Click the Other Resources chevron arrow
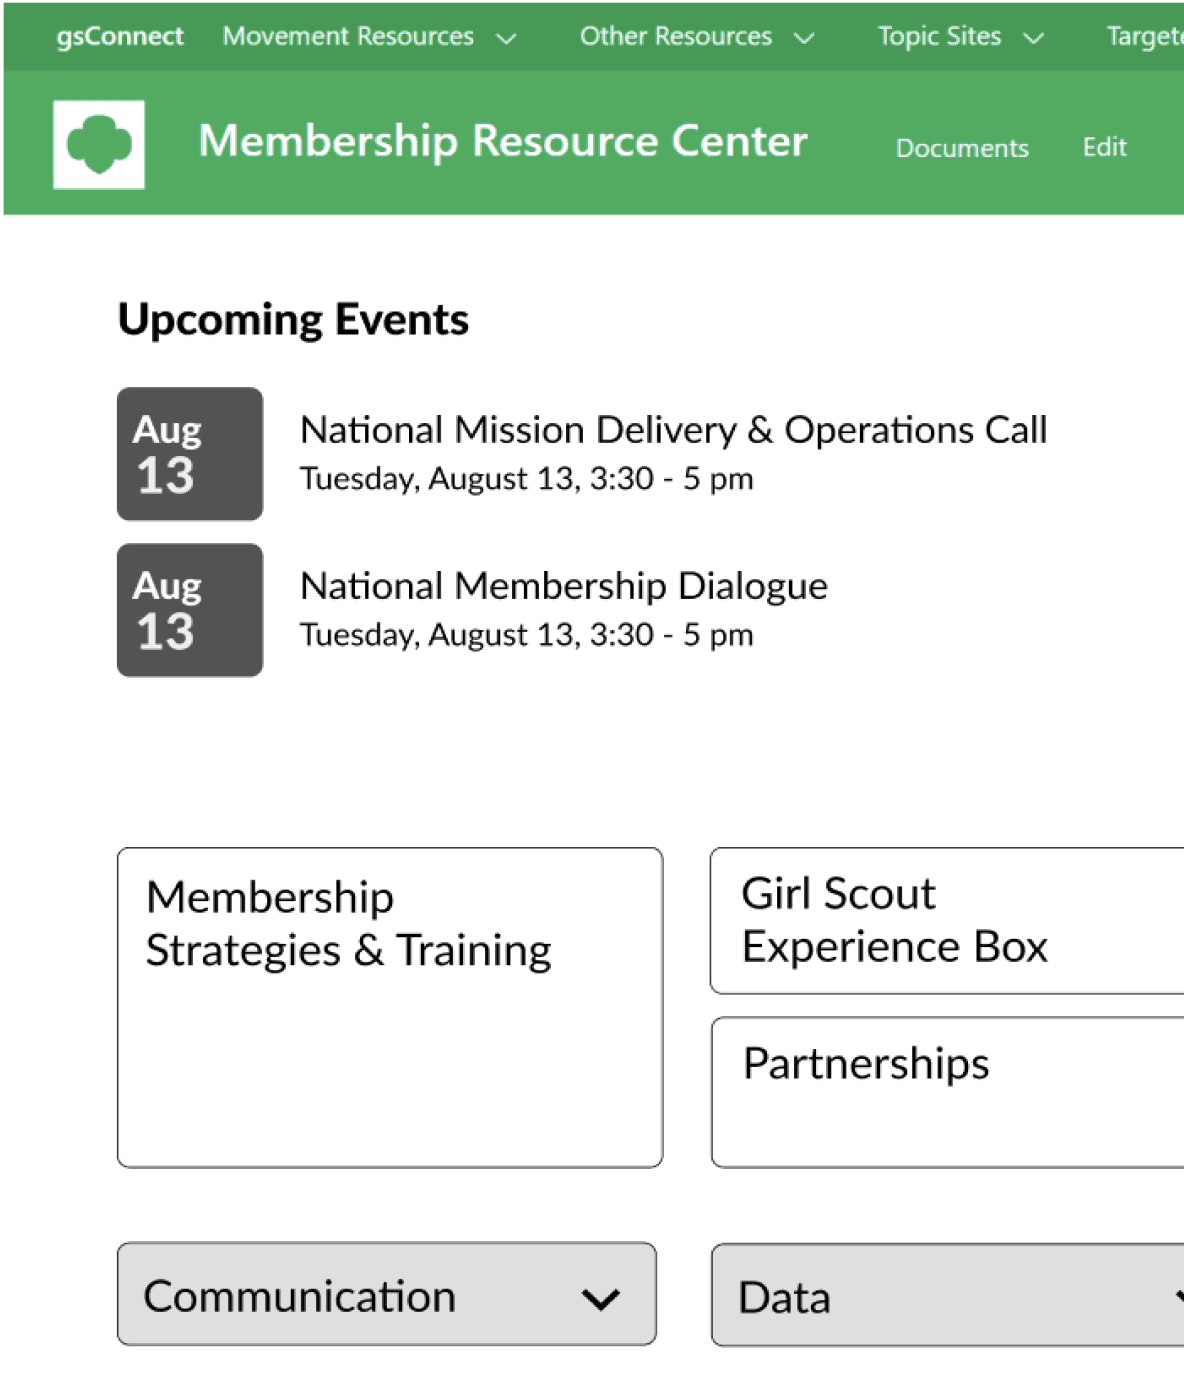Image resolution: width=1184 pixels, height=1392 pixels. pos(804,39)
